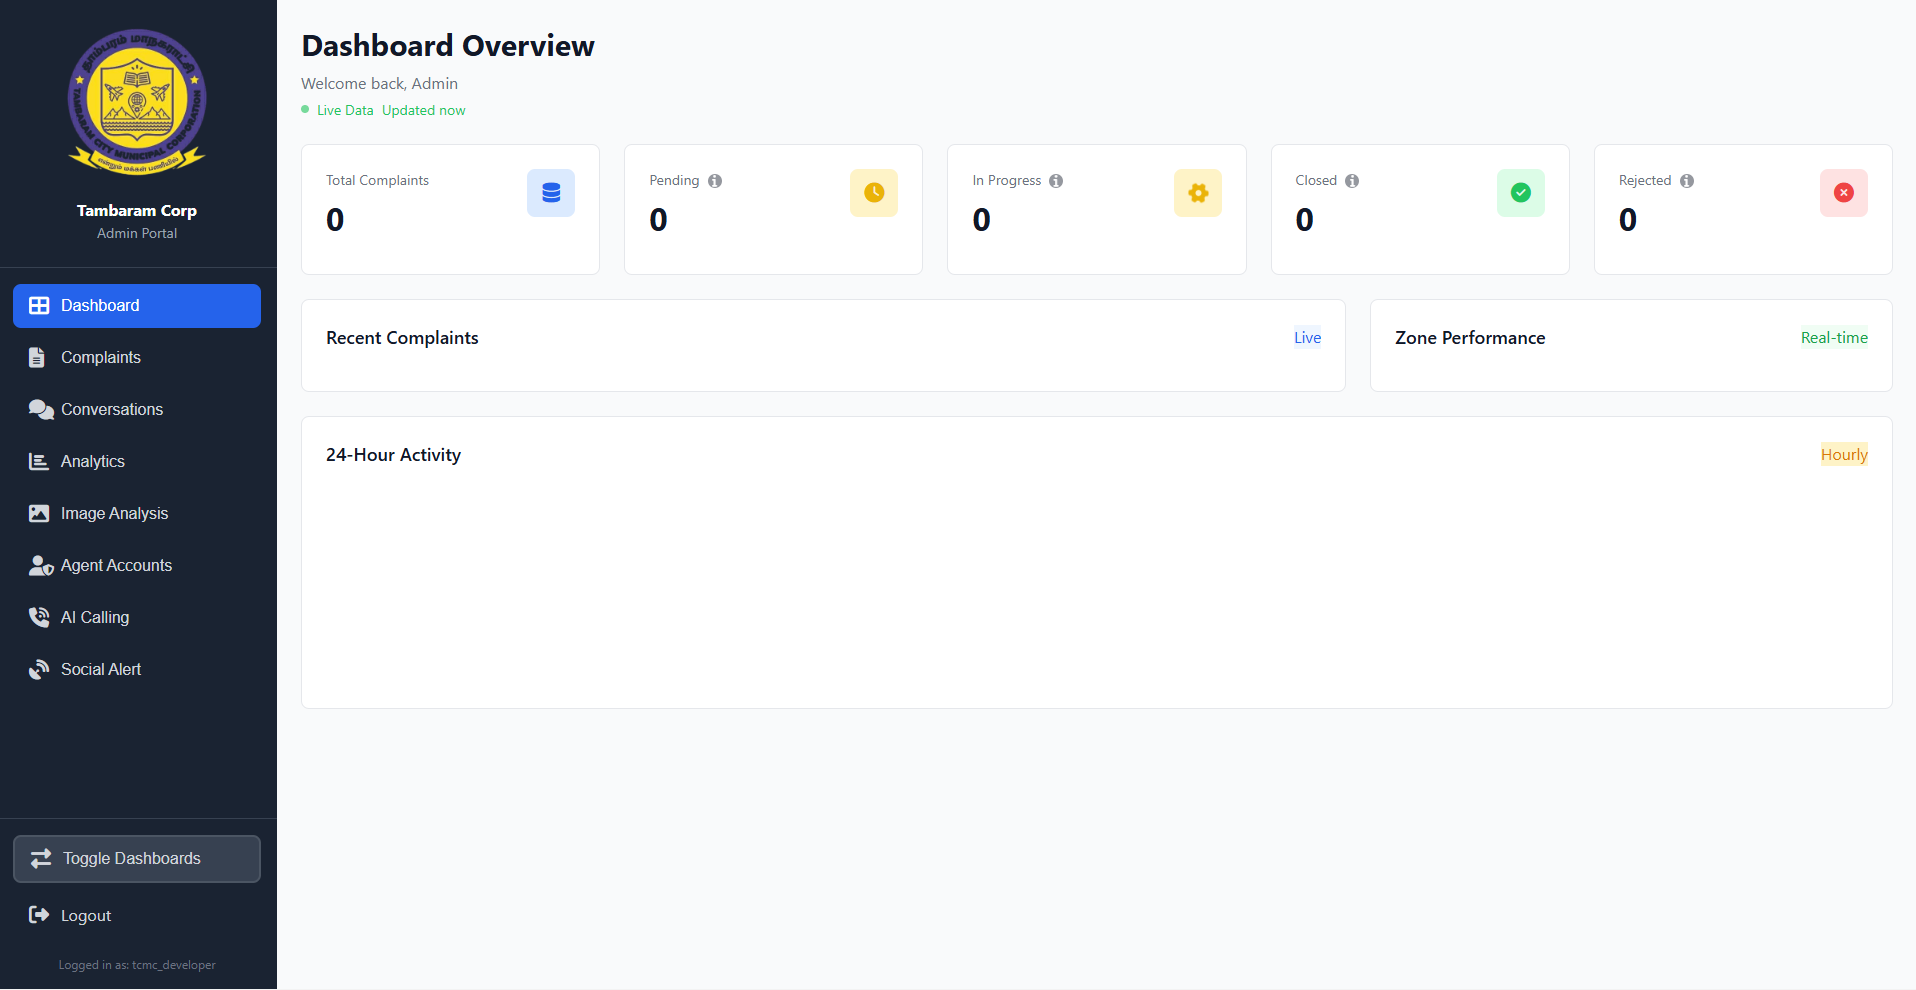This screenshot has width=1916, height=990.
Task: Go to Conversations in the sidebar
Action: (x=137, y=410)
